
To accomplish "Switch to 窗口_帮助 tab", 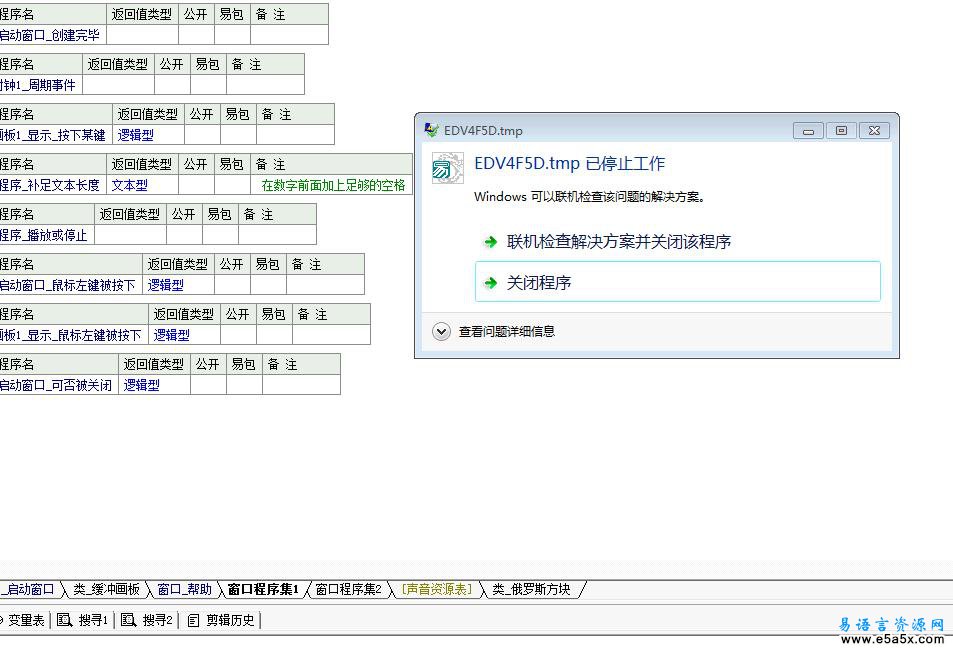I will tap(184, 589).
